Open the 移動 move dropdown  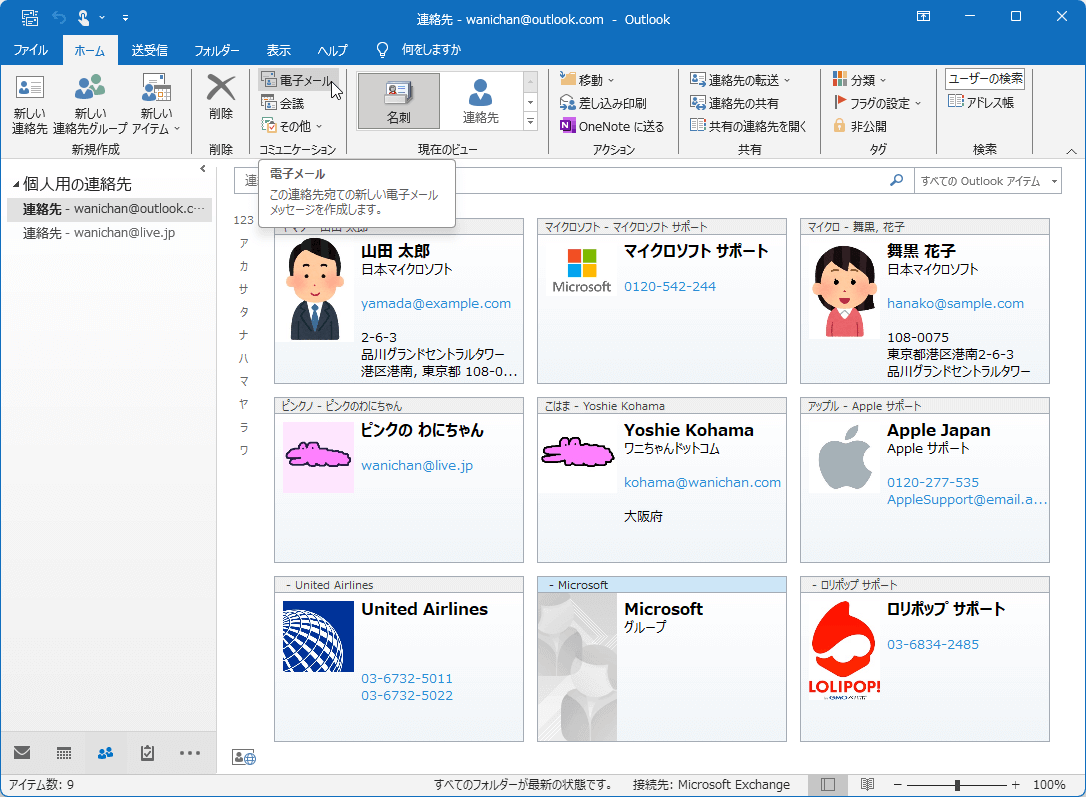(x=587, y=80)
